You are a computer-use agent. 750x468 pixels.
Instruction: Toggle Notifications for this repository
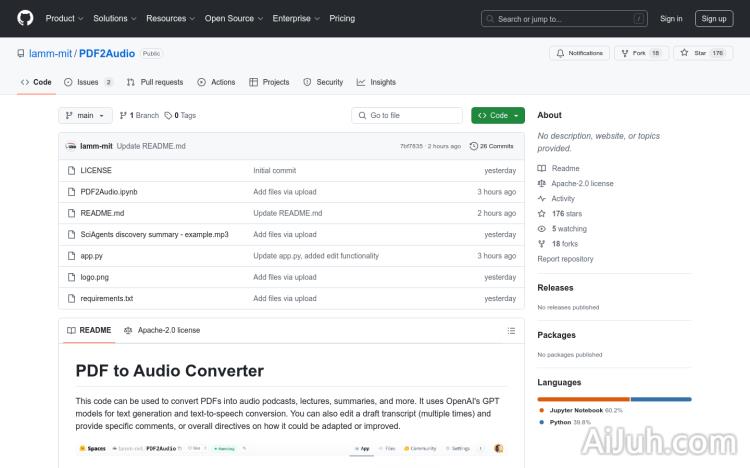(x=580, y=53)
